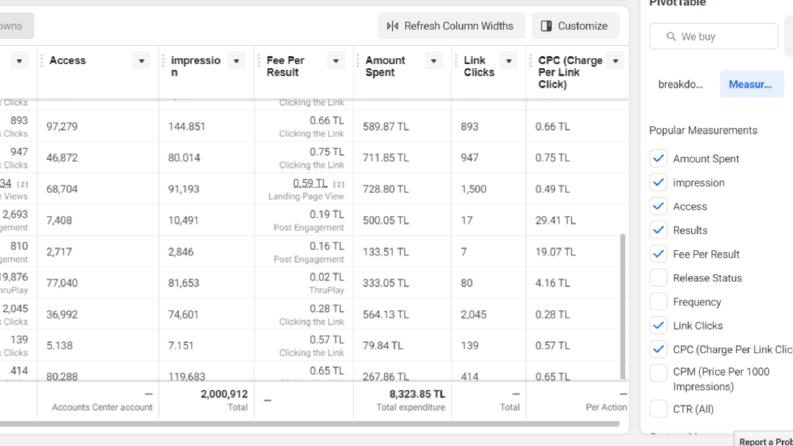Tick the CTR (All) checkbox
The image size is (793, 446).
point(658,409)
